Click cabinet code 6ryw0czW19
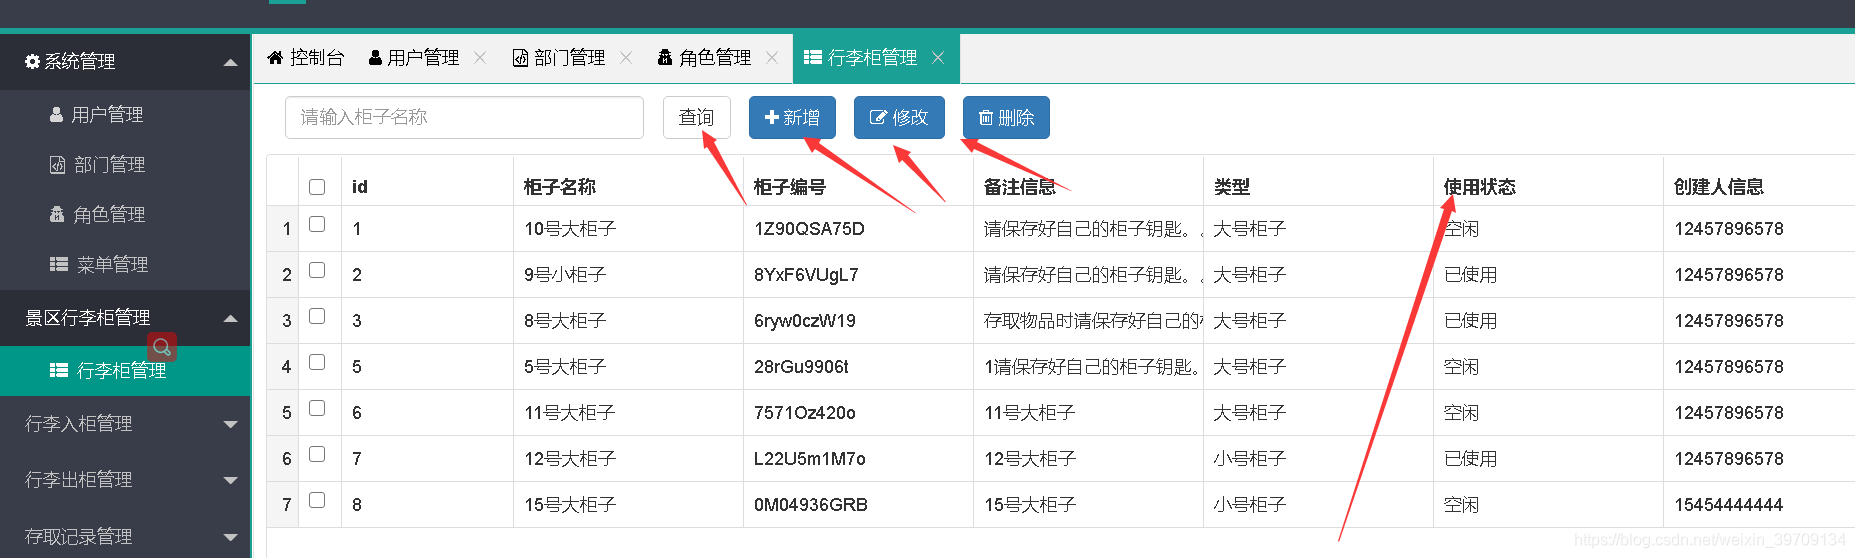 click(x=805, y=321)
